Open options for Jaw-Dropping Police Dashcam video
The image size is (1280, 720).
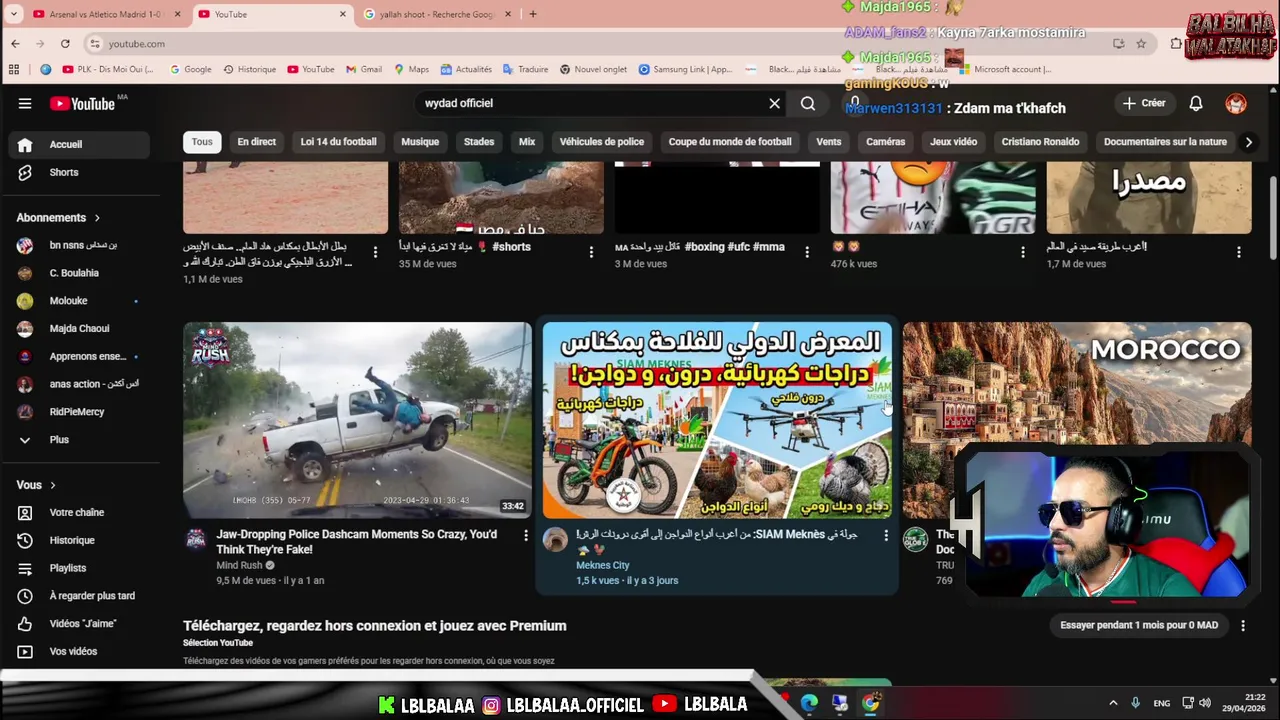click(x=526, y=536)
